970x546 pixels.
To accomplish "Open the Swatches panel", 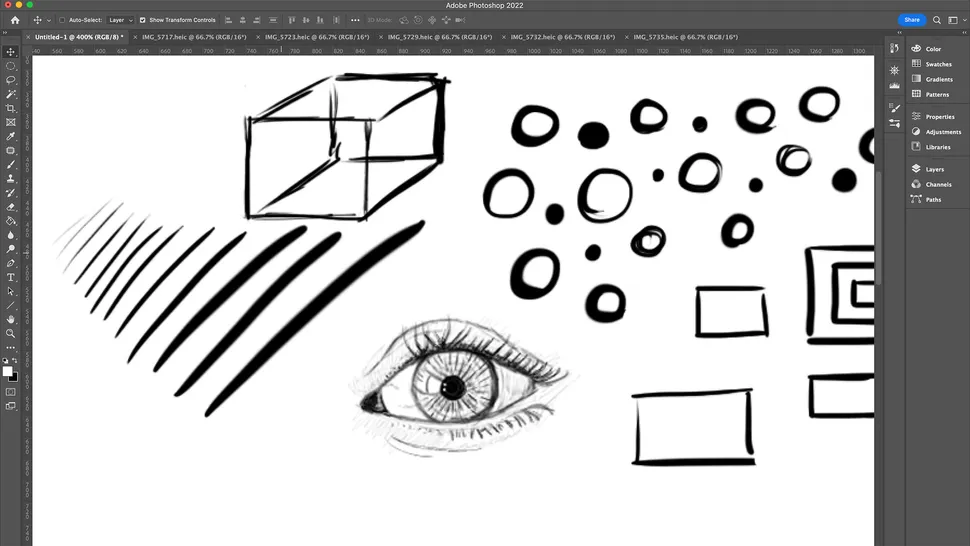I will (938, 64).
